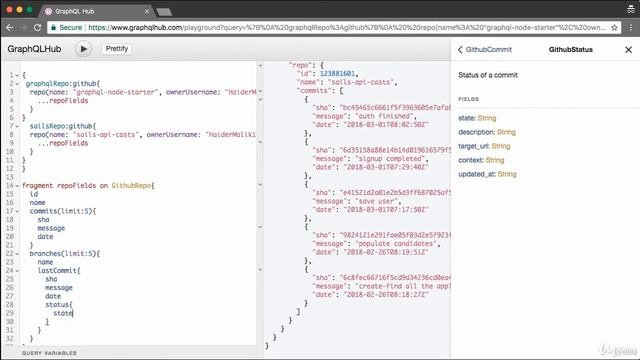Open the QUERY VARIABLES panel
This screenshot has height=360, width=640.
(49, 353)
